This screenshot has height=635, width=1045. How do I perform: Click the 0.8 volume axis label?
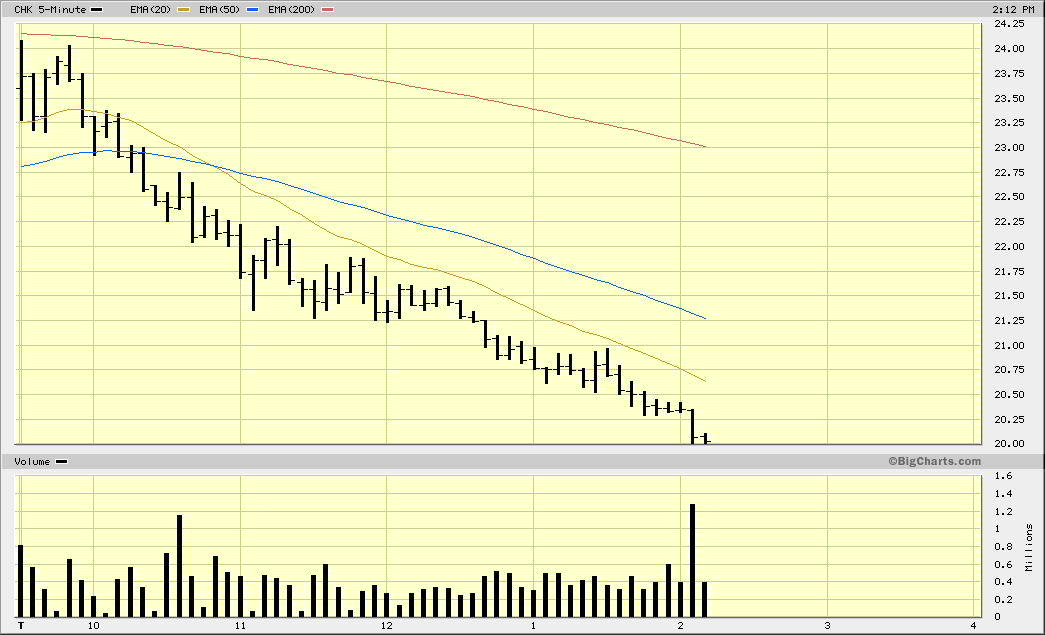pyautogui.click(x=1003, y=546)
